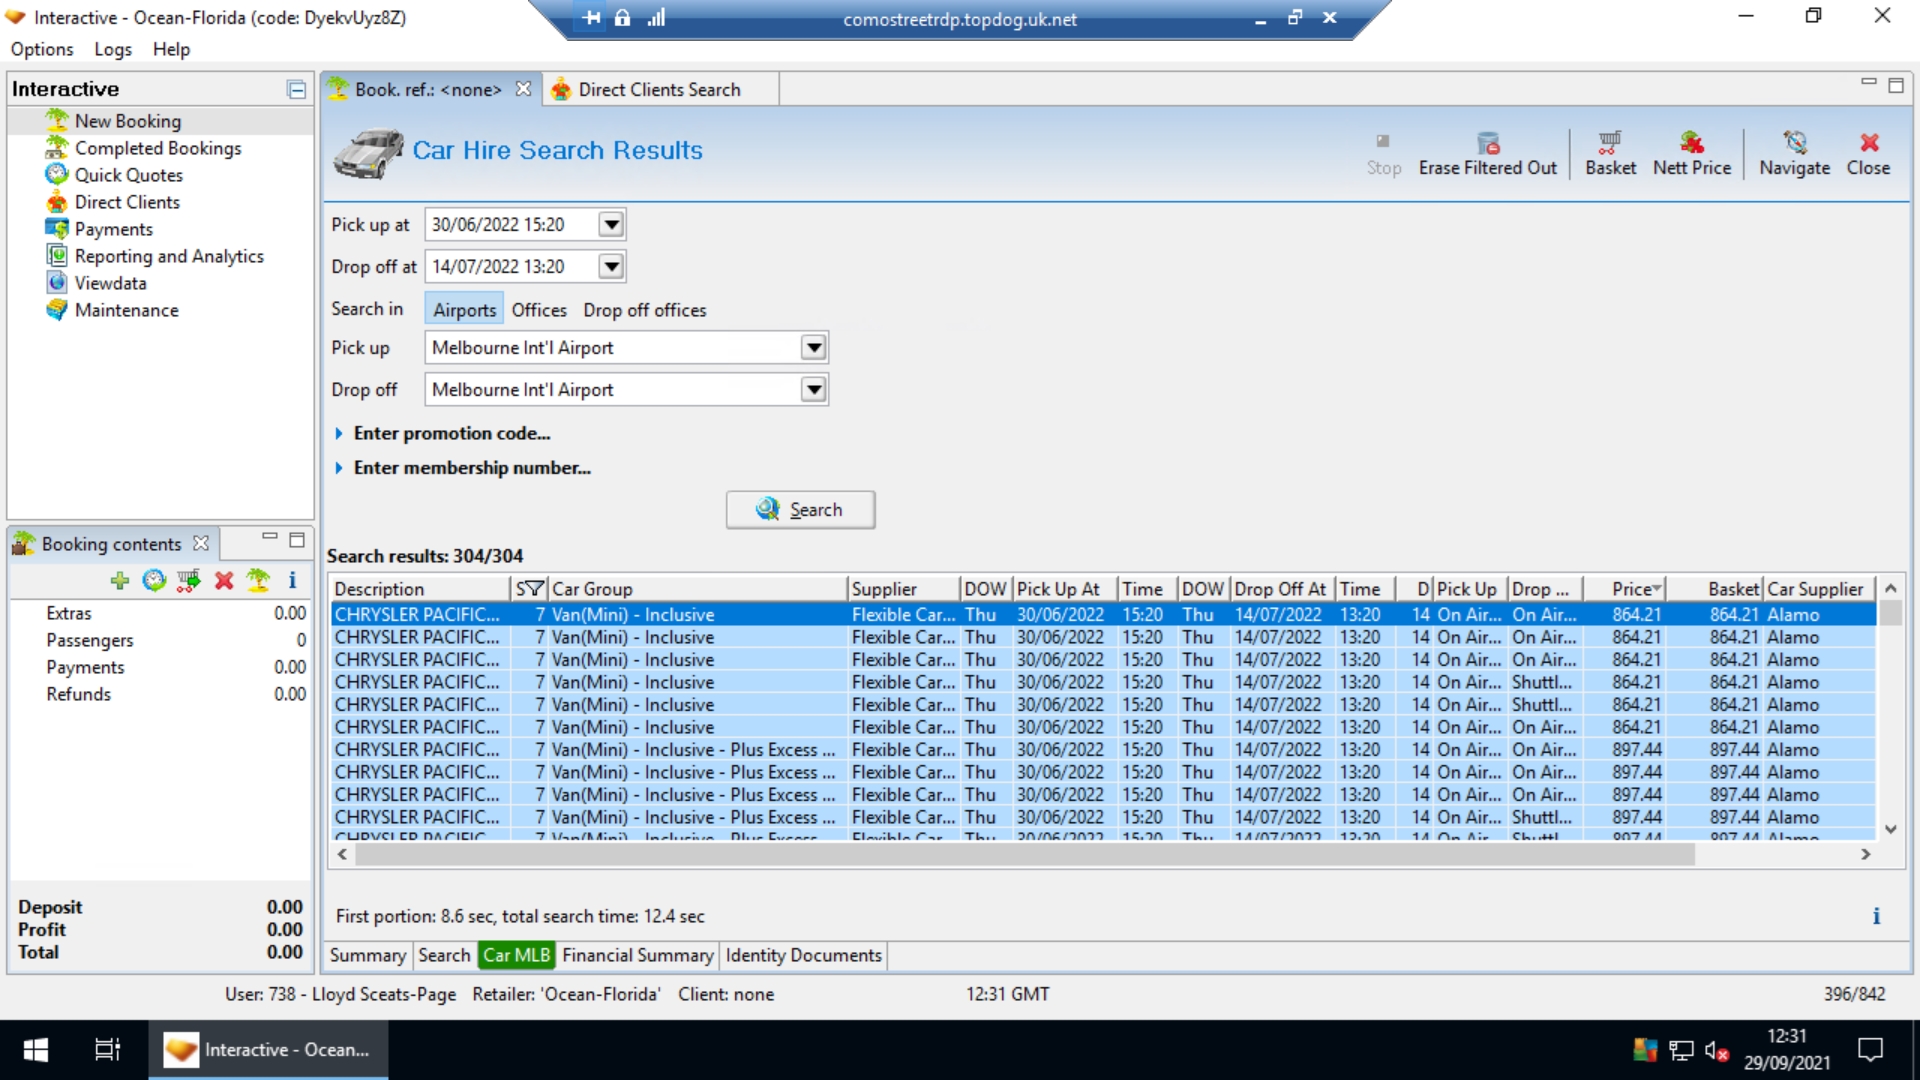Open the Logs menu
Screen dimensions: 1920x1080
(x=112, y=49)
